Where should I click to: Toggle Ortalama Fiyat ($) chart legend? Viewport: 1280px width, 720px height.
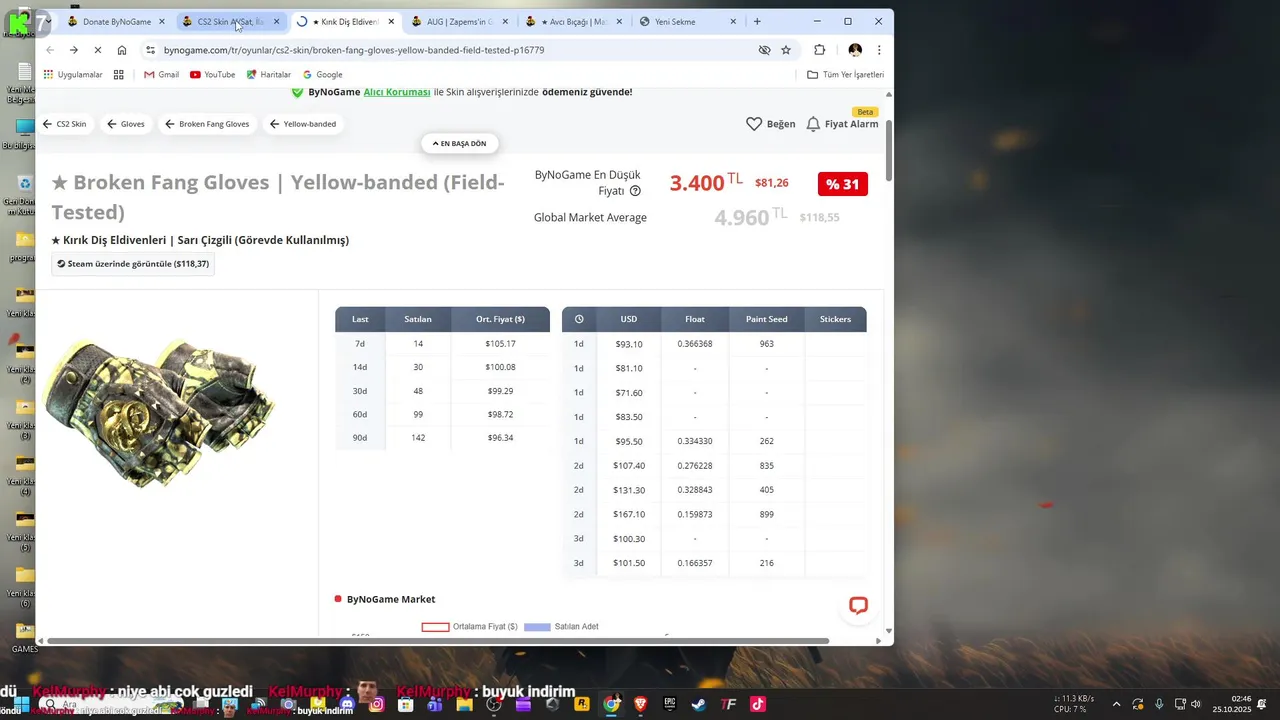(x=470, y=627)
